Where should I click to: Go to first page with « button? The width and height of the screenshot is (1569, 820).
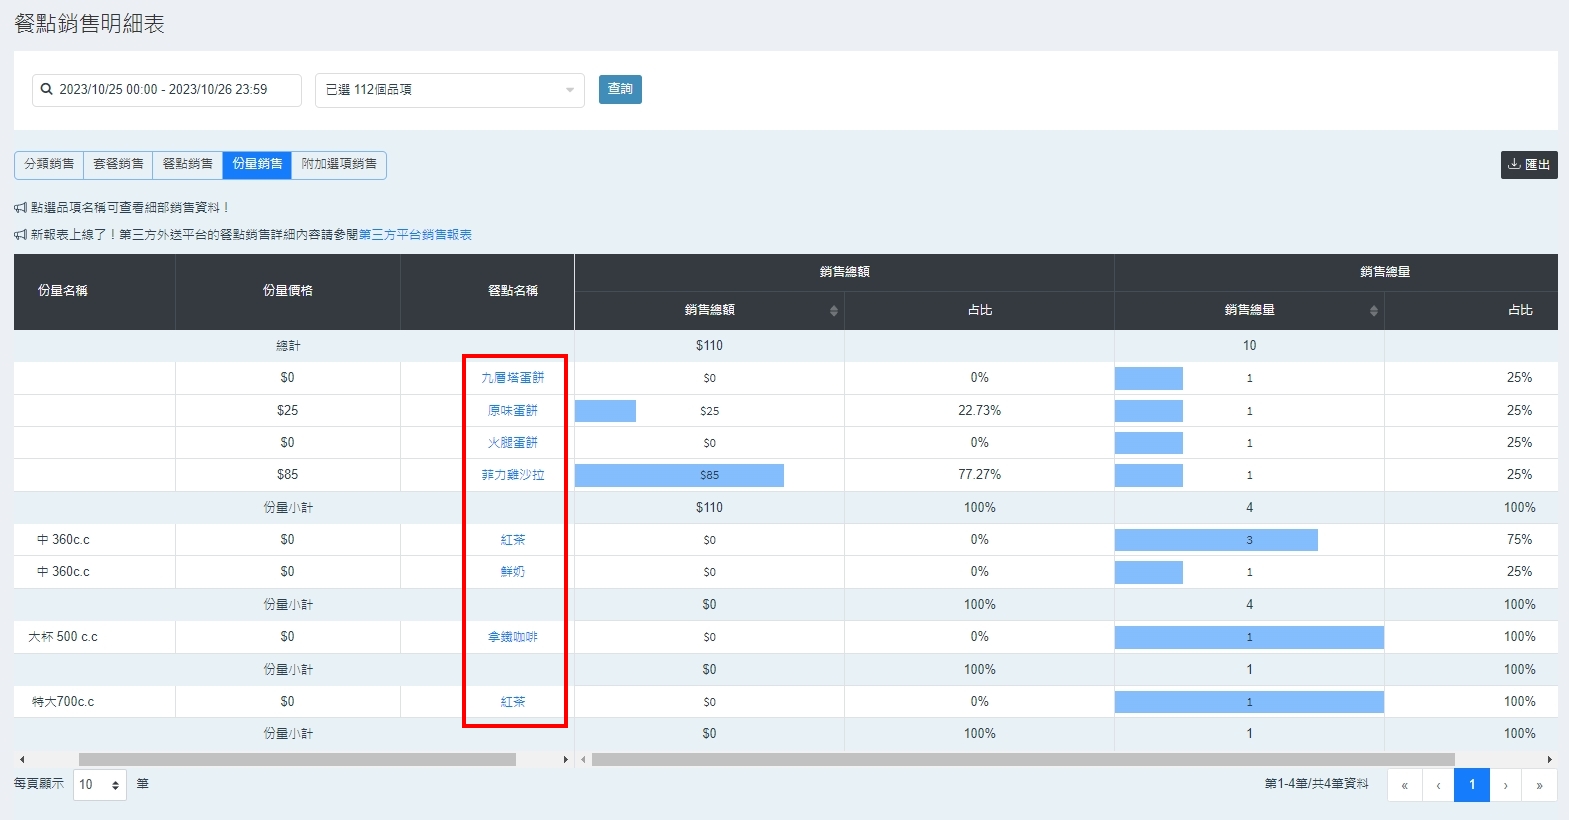pos(1404,785)
